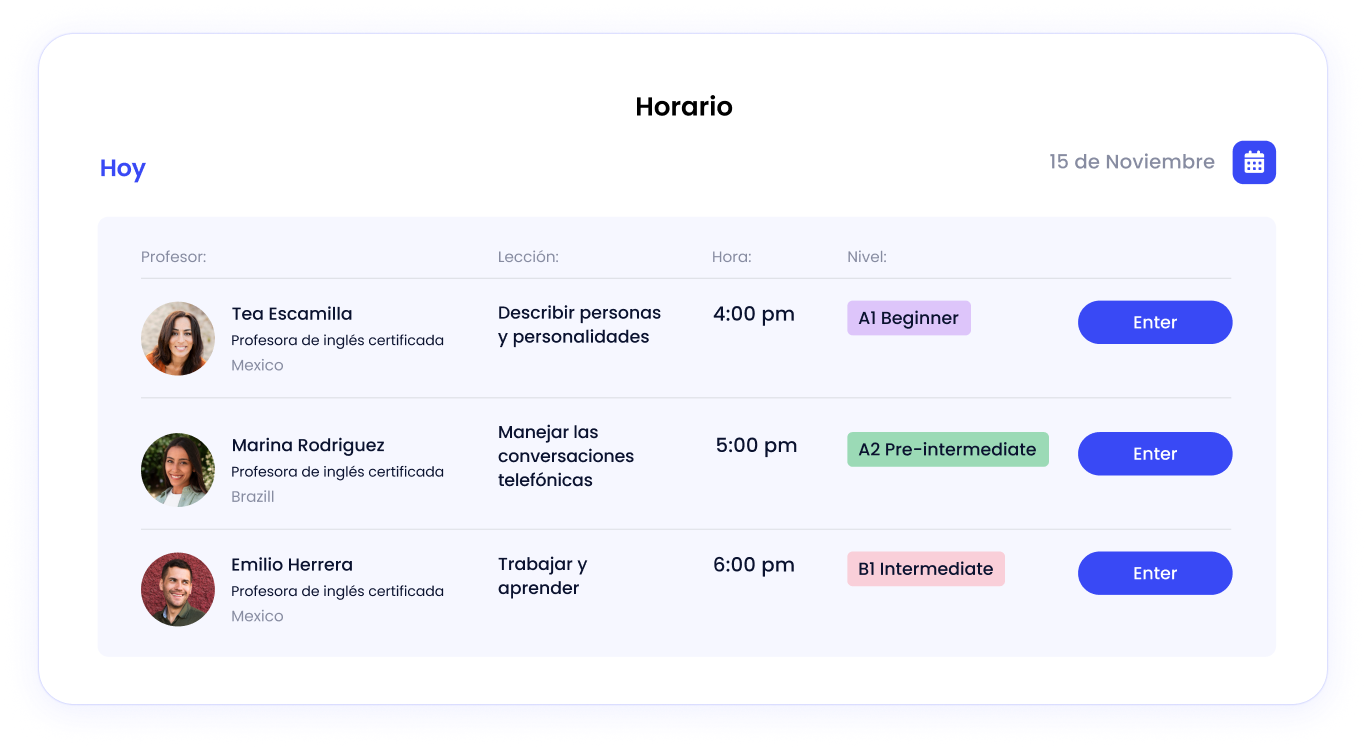Click the 15 de Noviembre date label

[x=1132, y=162]
